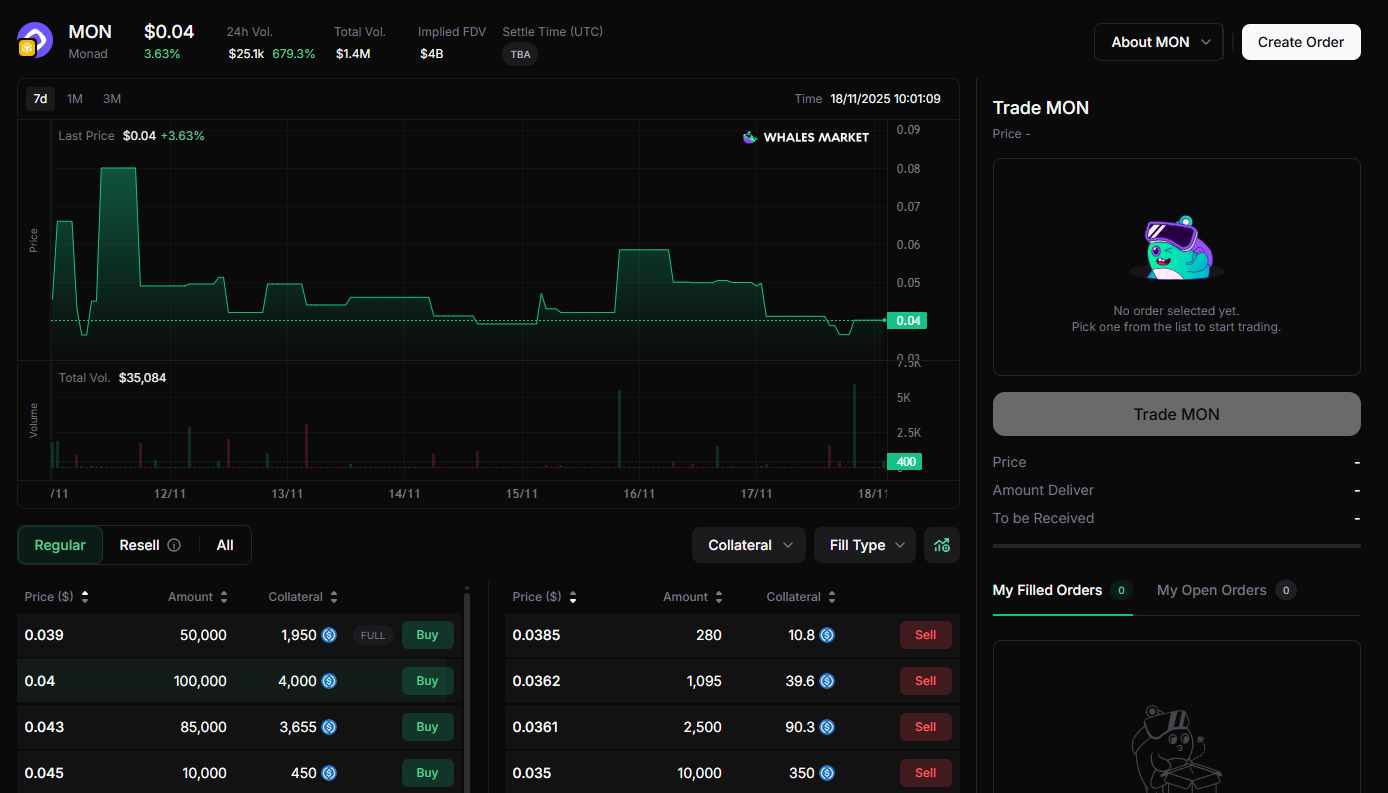Image resolution: width=1388 pixels, height=793 pixels.
Task: Switch to My Open Orders tab
Action: click(1213, 590)
